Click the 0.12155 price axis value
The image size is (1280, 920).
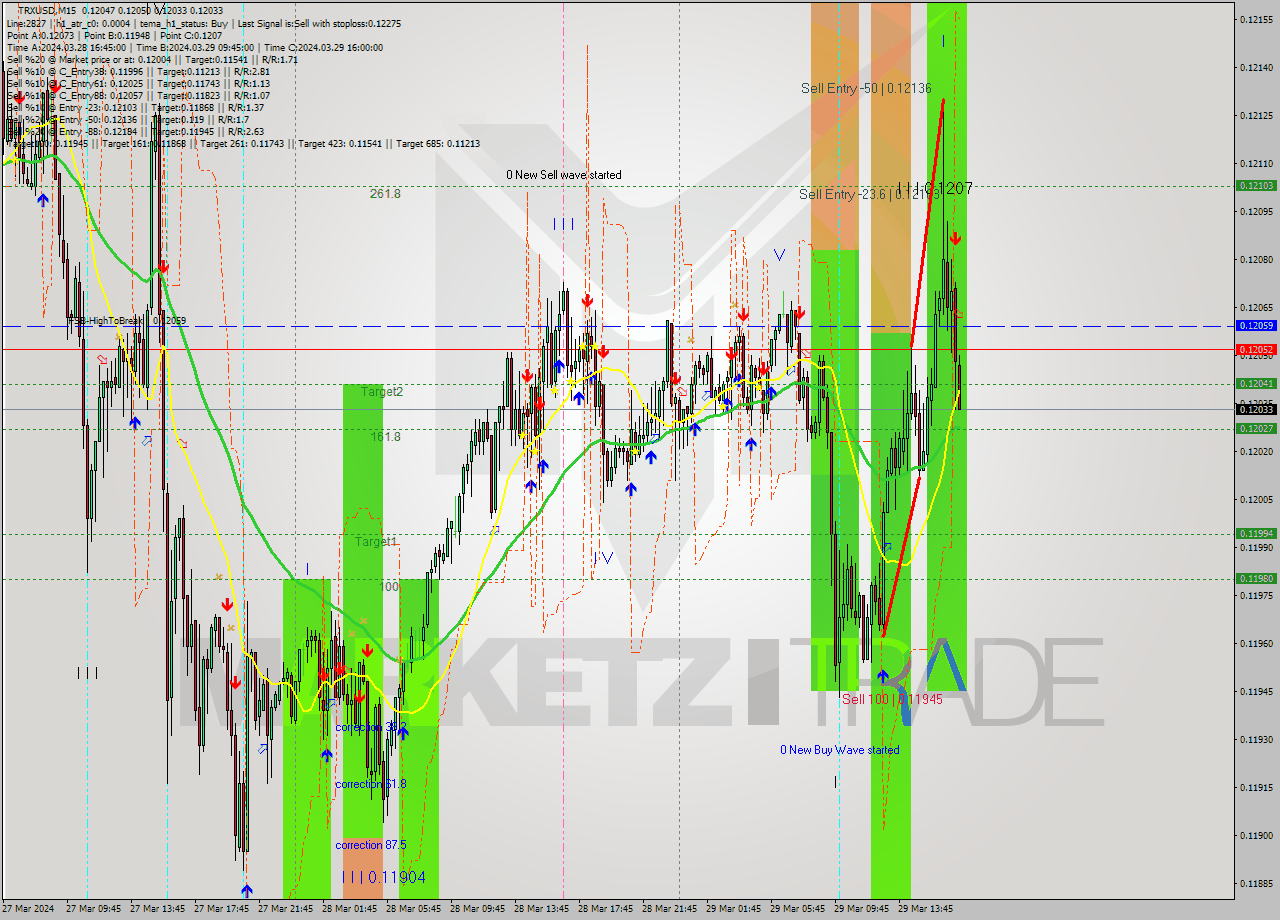(x=1256, y=20)
